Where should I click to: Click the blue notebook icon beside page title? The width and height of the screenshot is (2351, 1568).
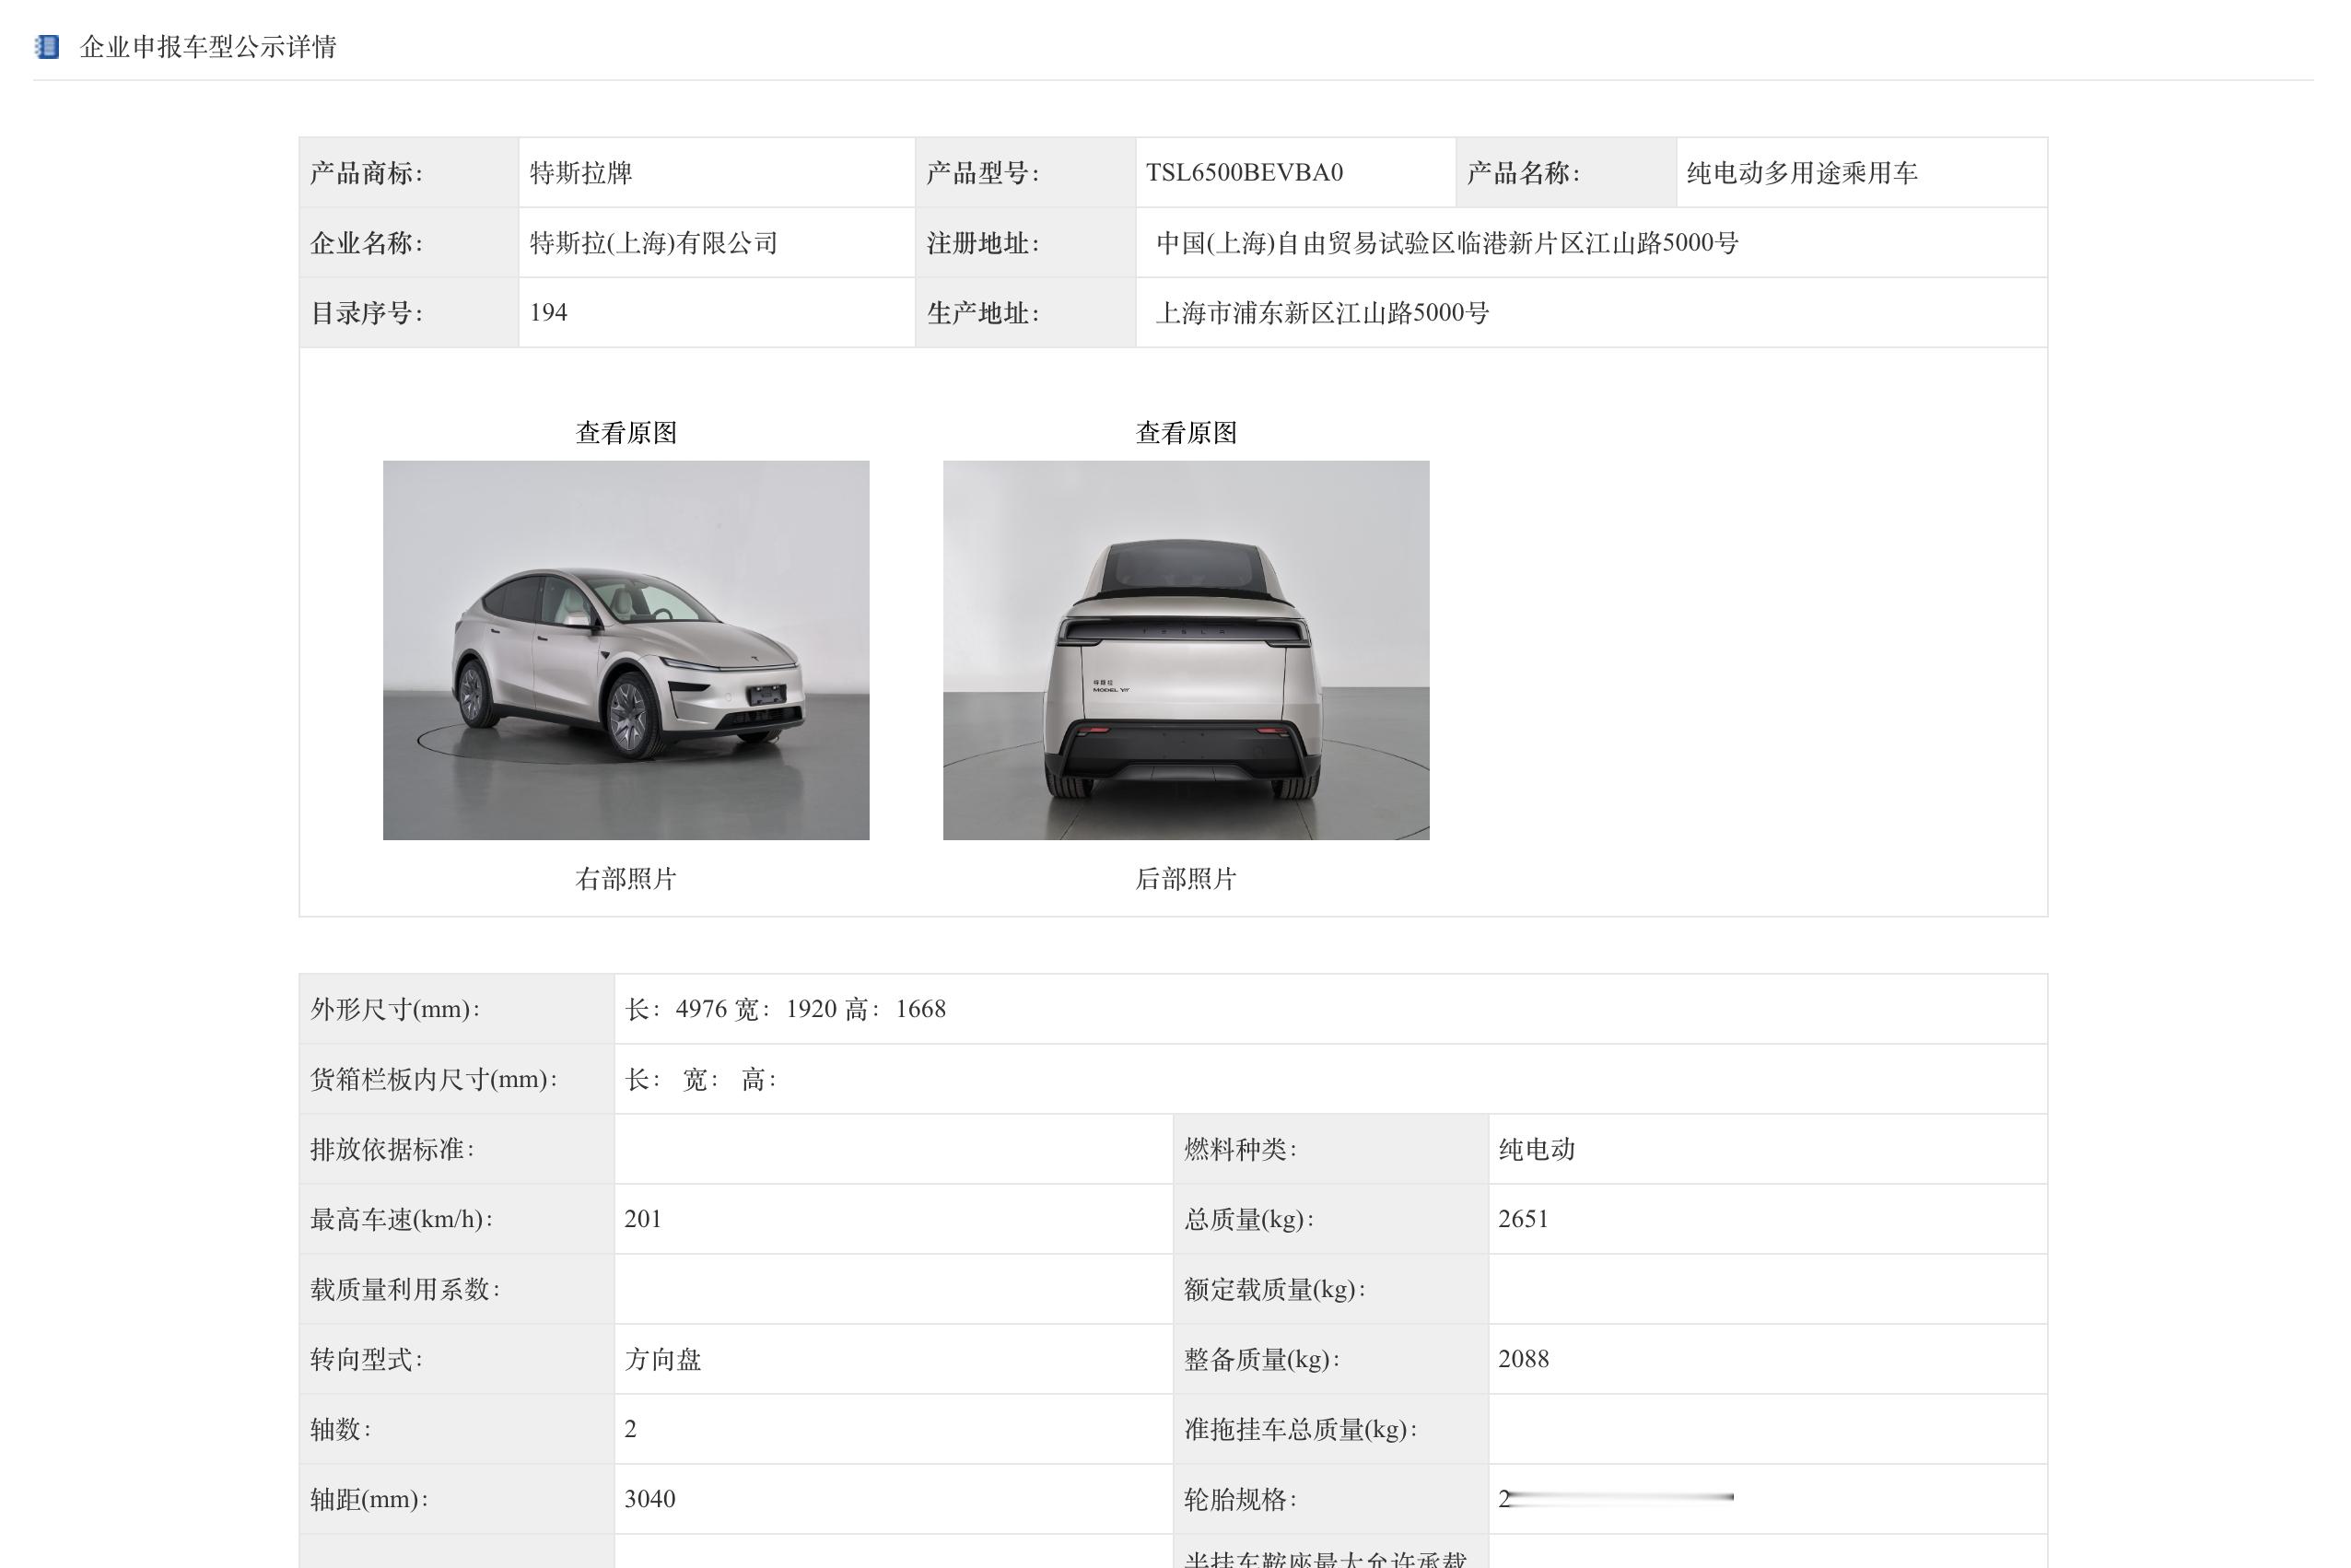pos(47,46)
